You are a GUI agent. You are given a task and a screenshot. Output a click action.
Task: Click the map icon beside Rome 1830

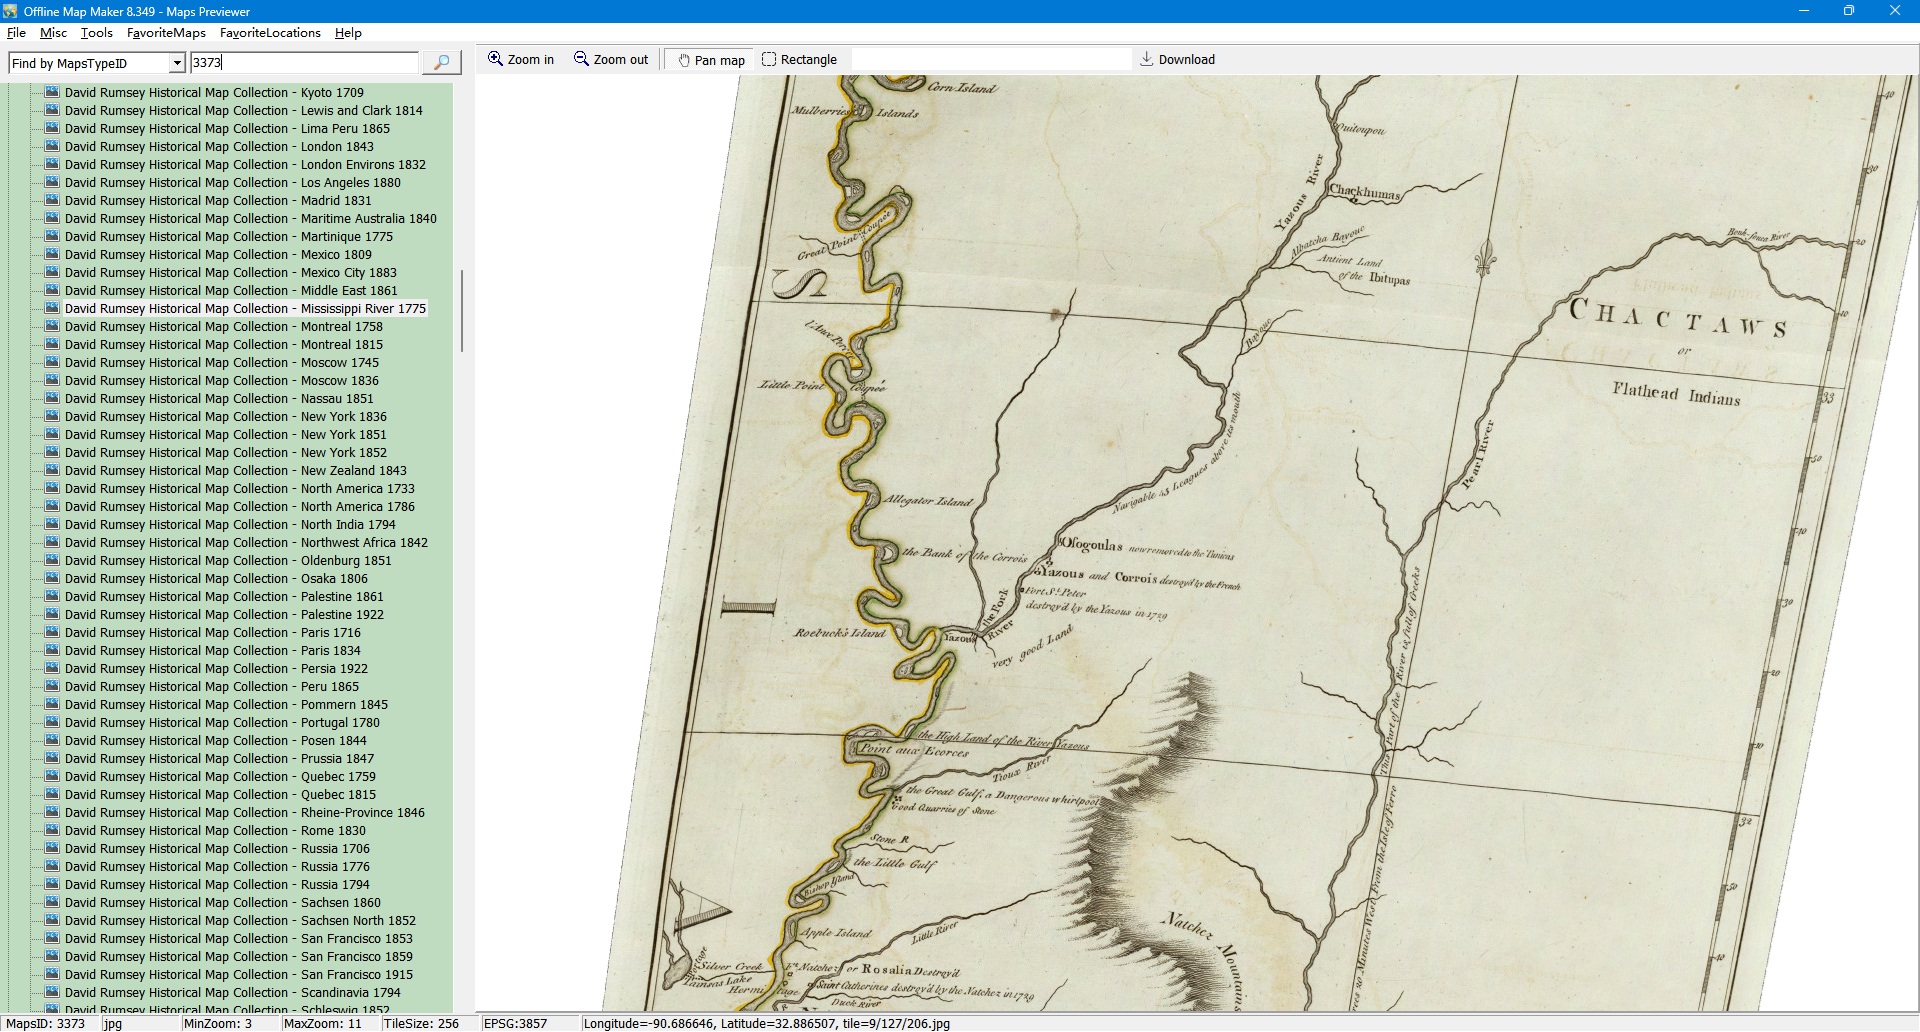coord(52,831)
